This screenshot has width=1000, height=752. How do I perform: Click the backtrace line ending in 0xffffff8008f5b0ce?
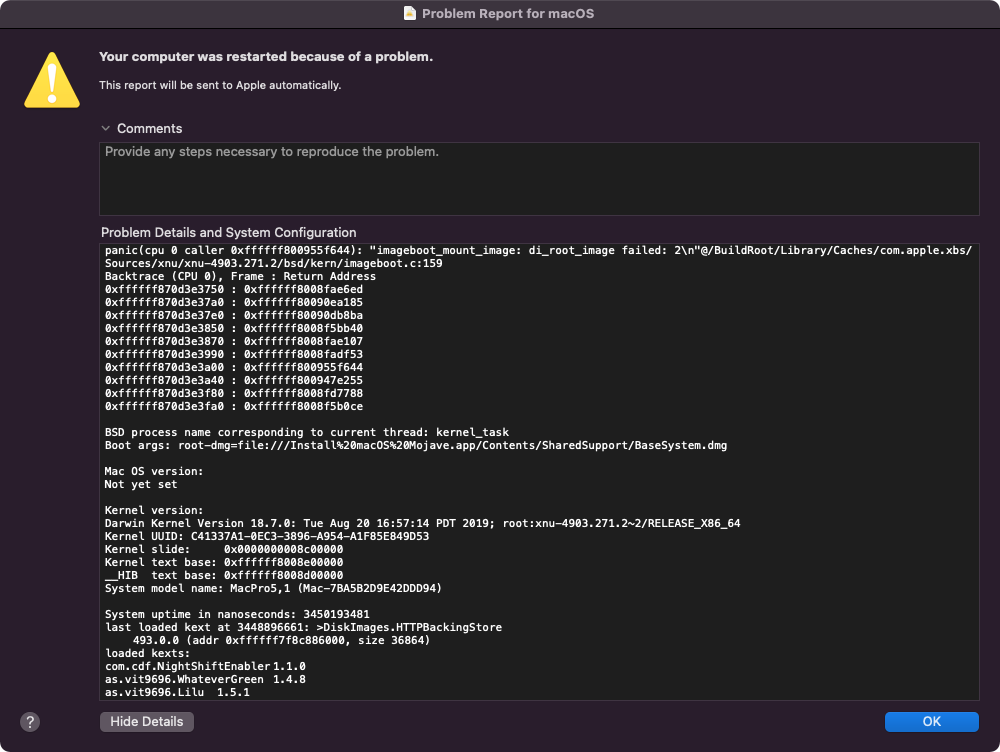pos(234,406)
